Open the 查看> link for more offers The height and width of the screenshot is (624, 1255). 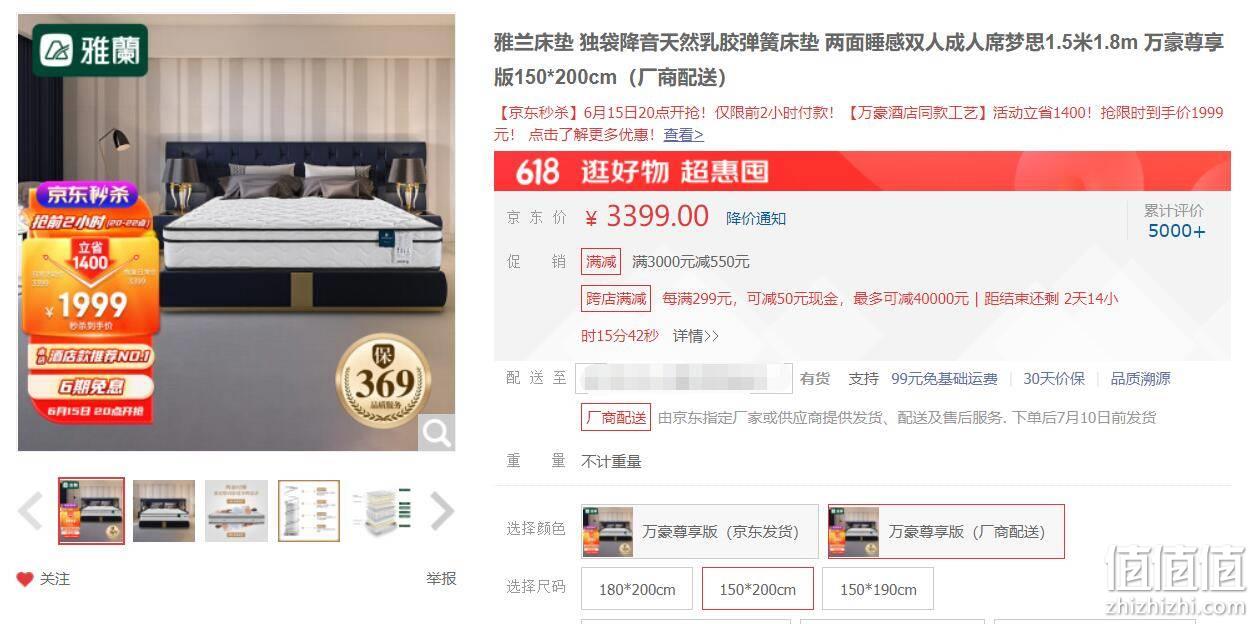coord(683,134)
